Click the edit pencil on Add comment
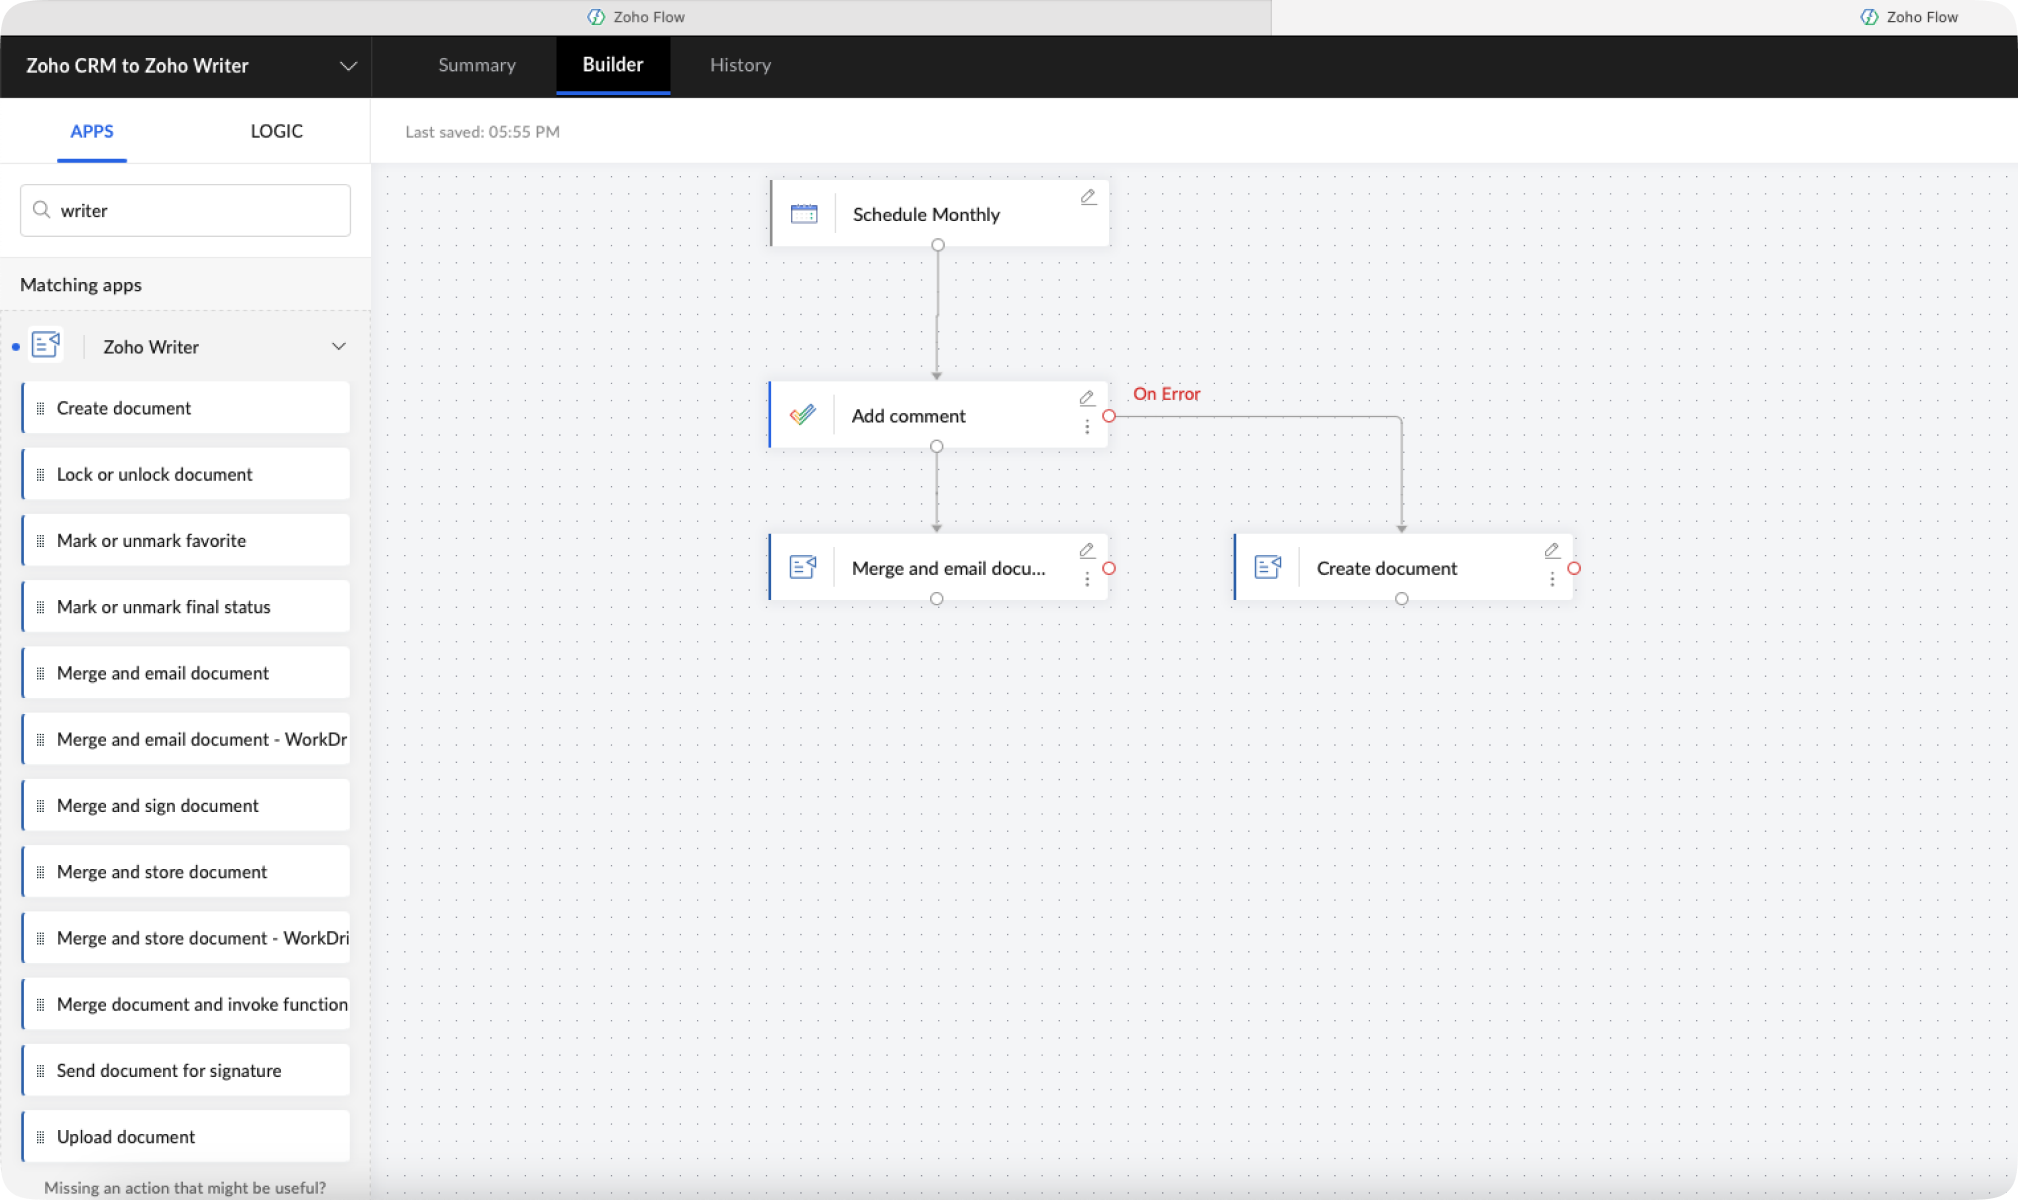The height and width of the screenshot is (1200, 2018). click(1086, 398)
